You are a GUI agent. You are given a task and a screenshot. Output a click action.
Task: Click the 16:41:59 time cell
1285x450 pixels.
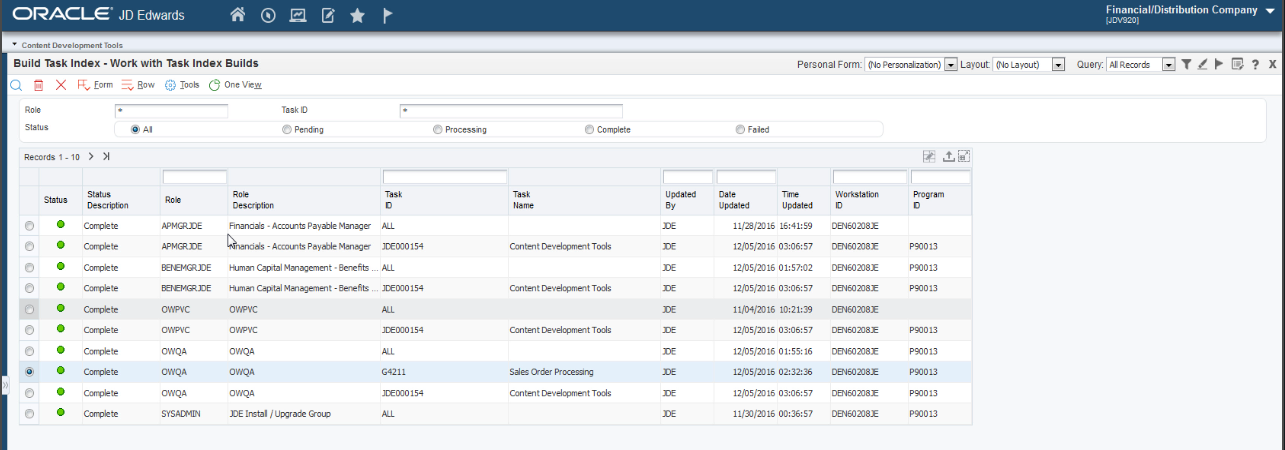(x=804, y=225)
